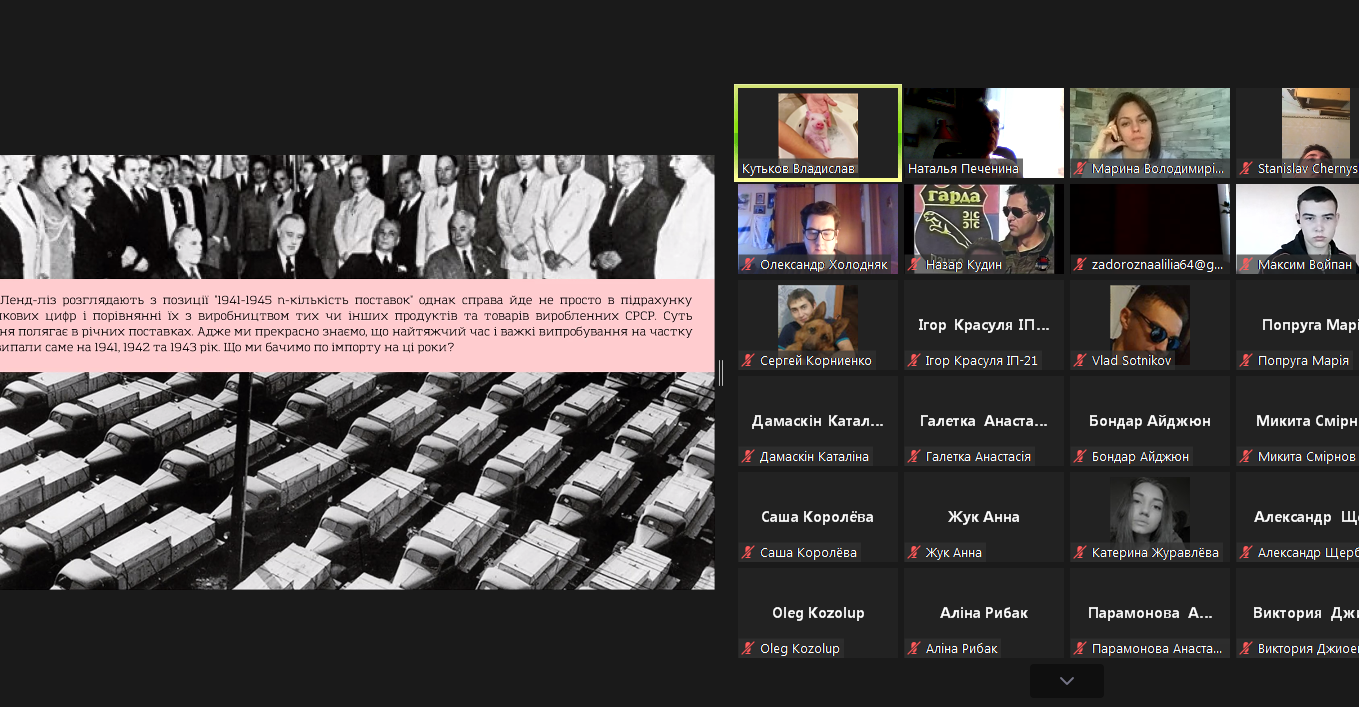The width and height of the screenshot is (1359, 707).
Task: Select Кутьков Владислав's highlighted speaker tile
Action: coord(818,132)
